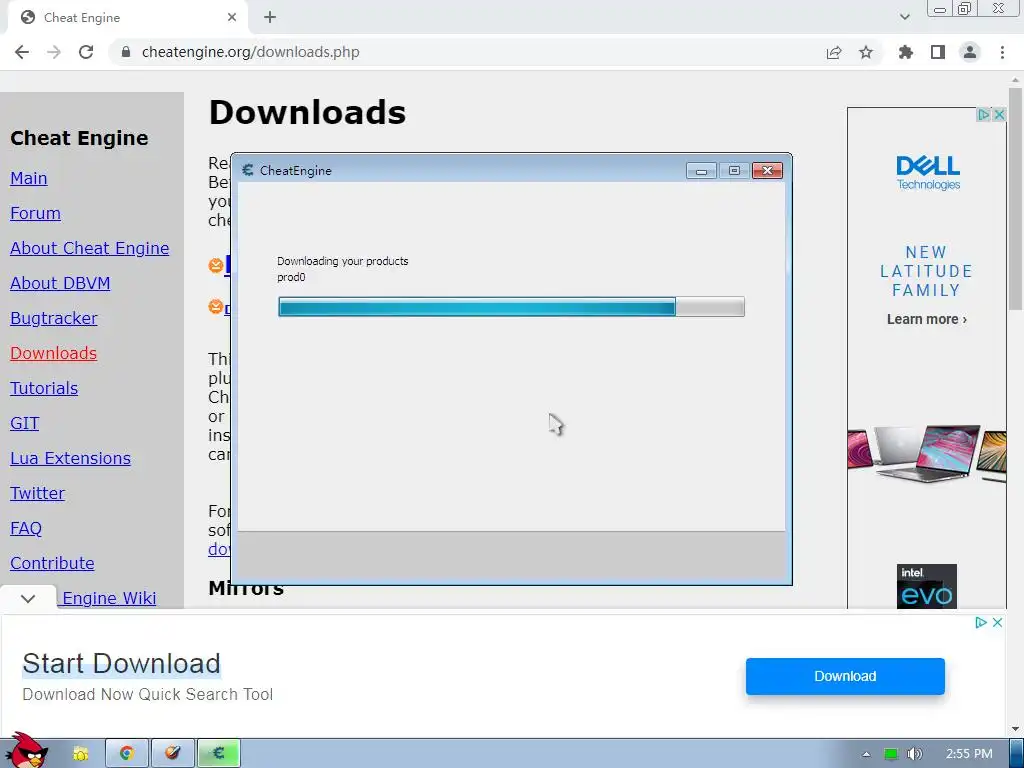This screenshot has height=768, width=1024.
Task: Click the green tray status icon
Action: [891, 754]
